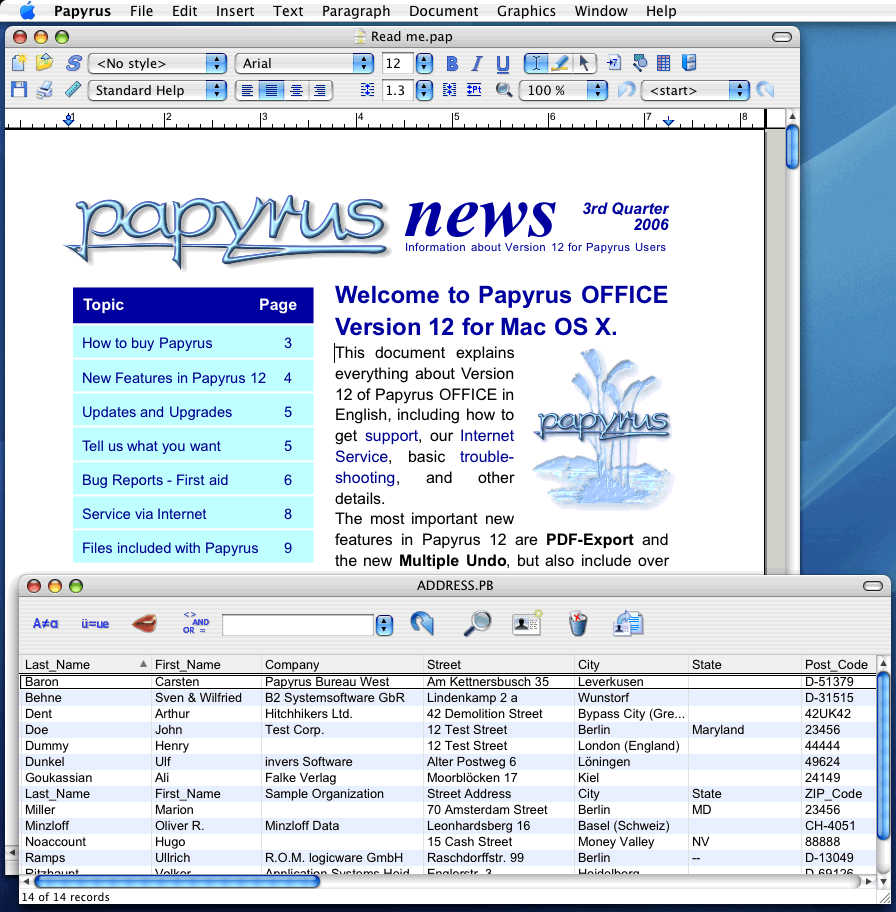
Task: Align paragraph left
Action: point(247,90)
